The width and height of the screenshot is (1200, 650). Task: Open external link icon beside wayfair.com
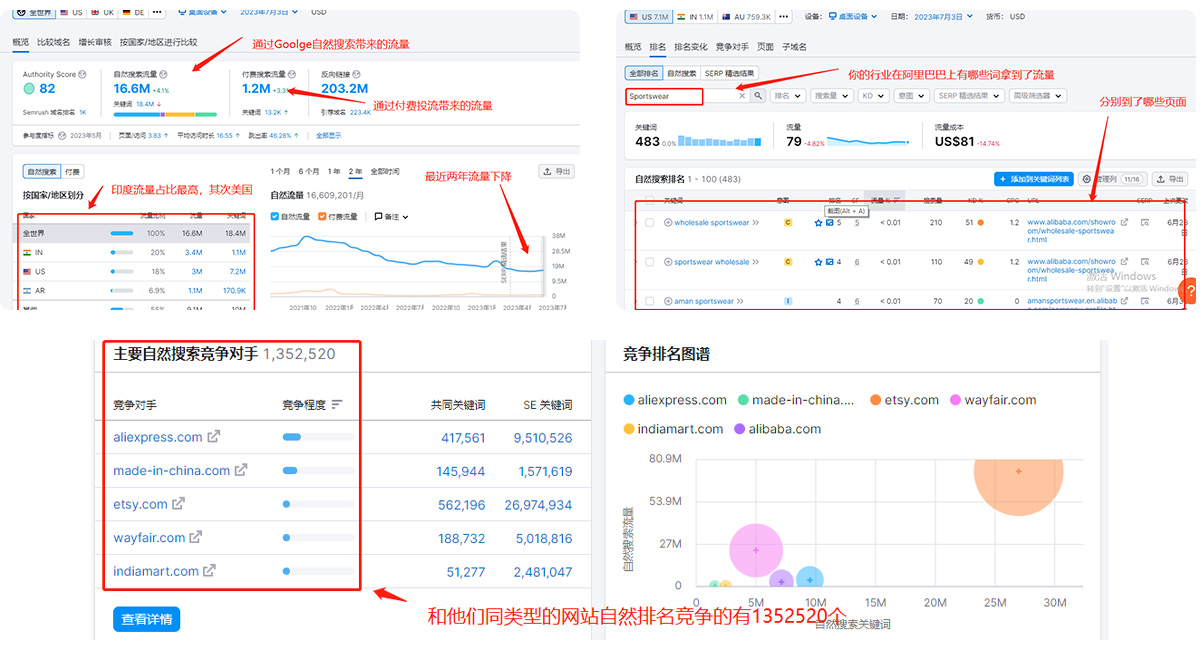click(196, 538)
